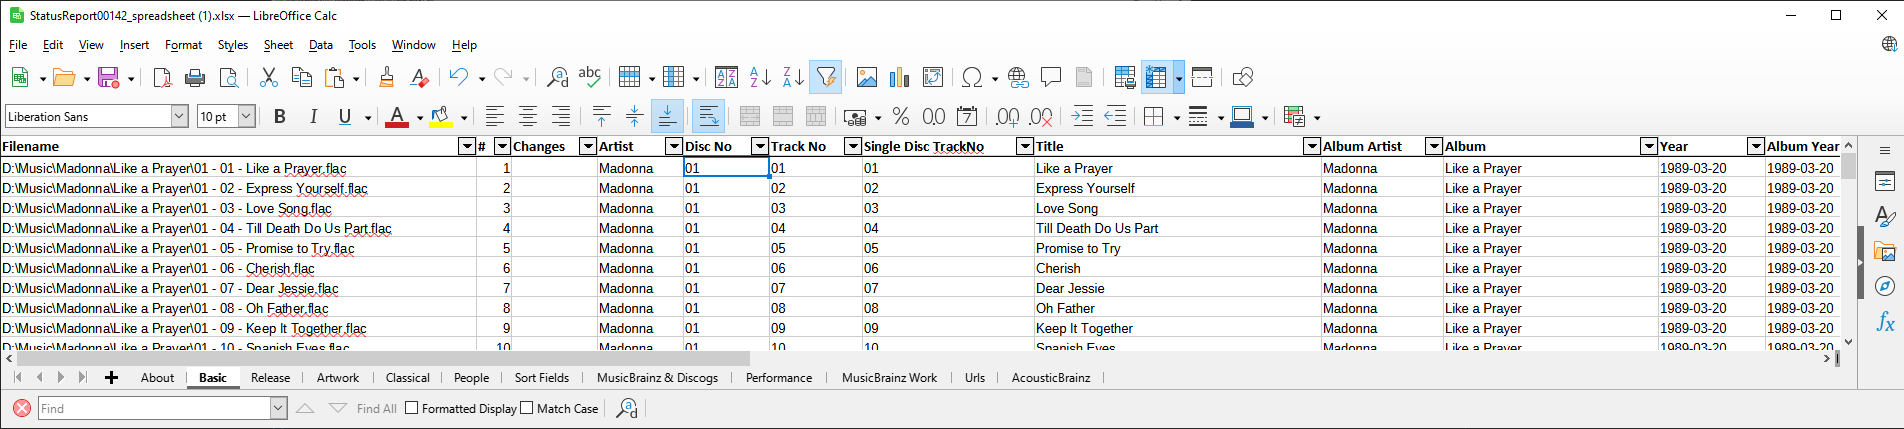Merge and center cells icon
This screenshot has height=429, width=1904.
[x=750, y=117]
